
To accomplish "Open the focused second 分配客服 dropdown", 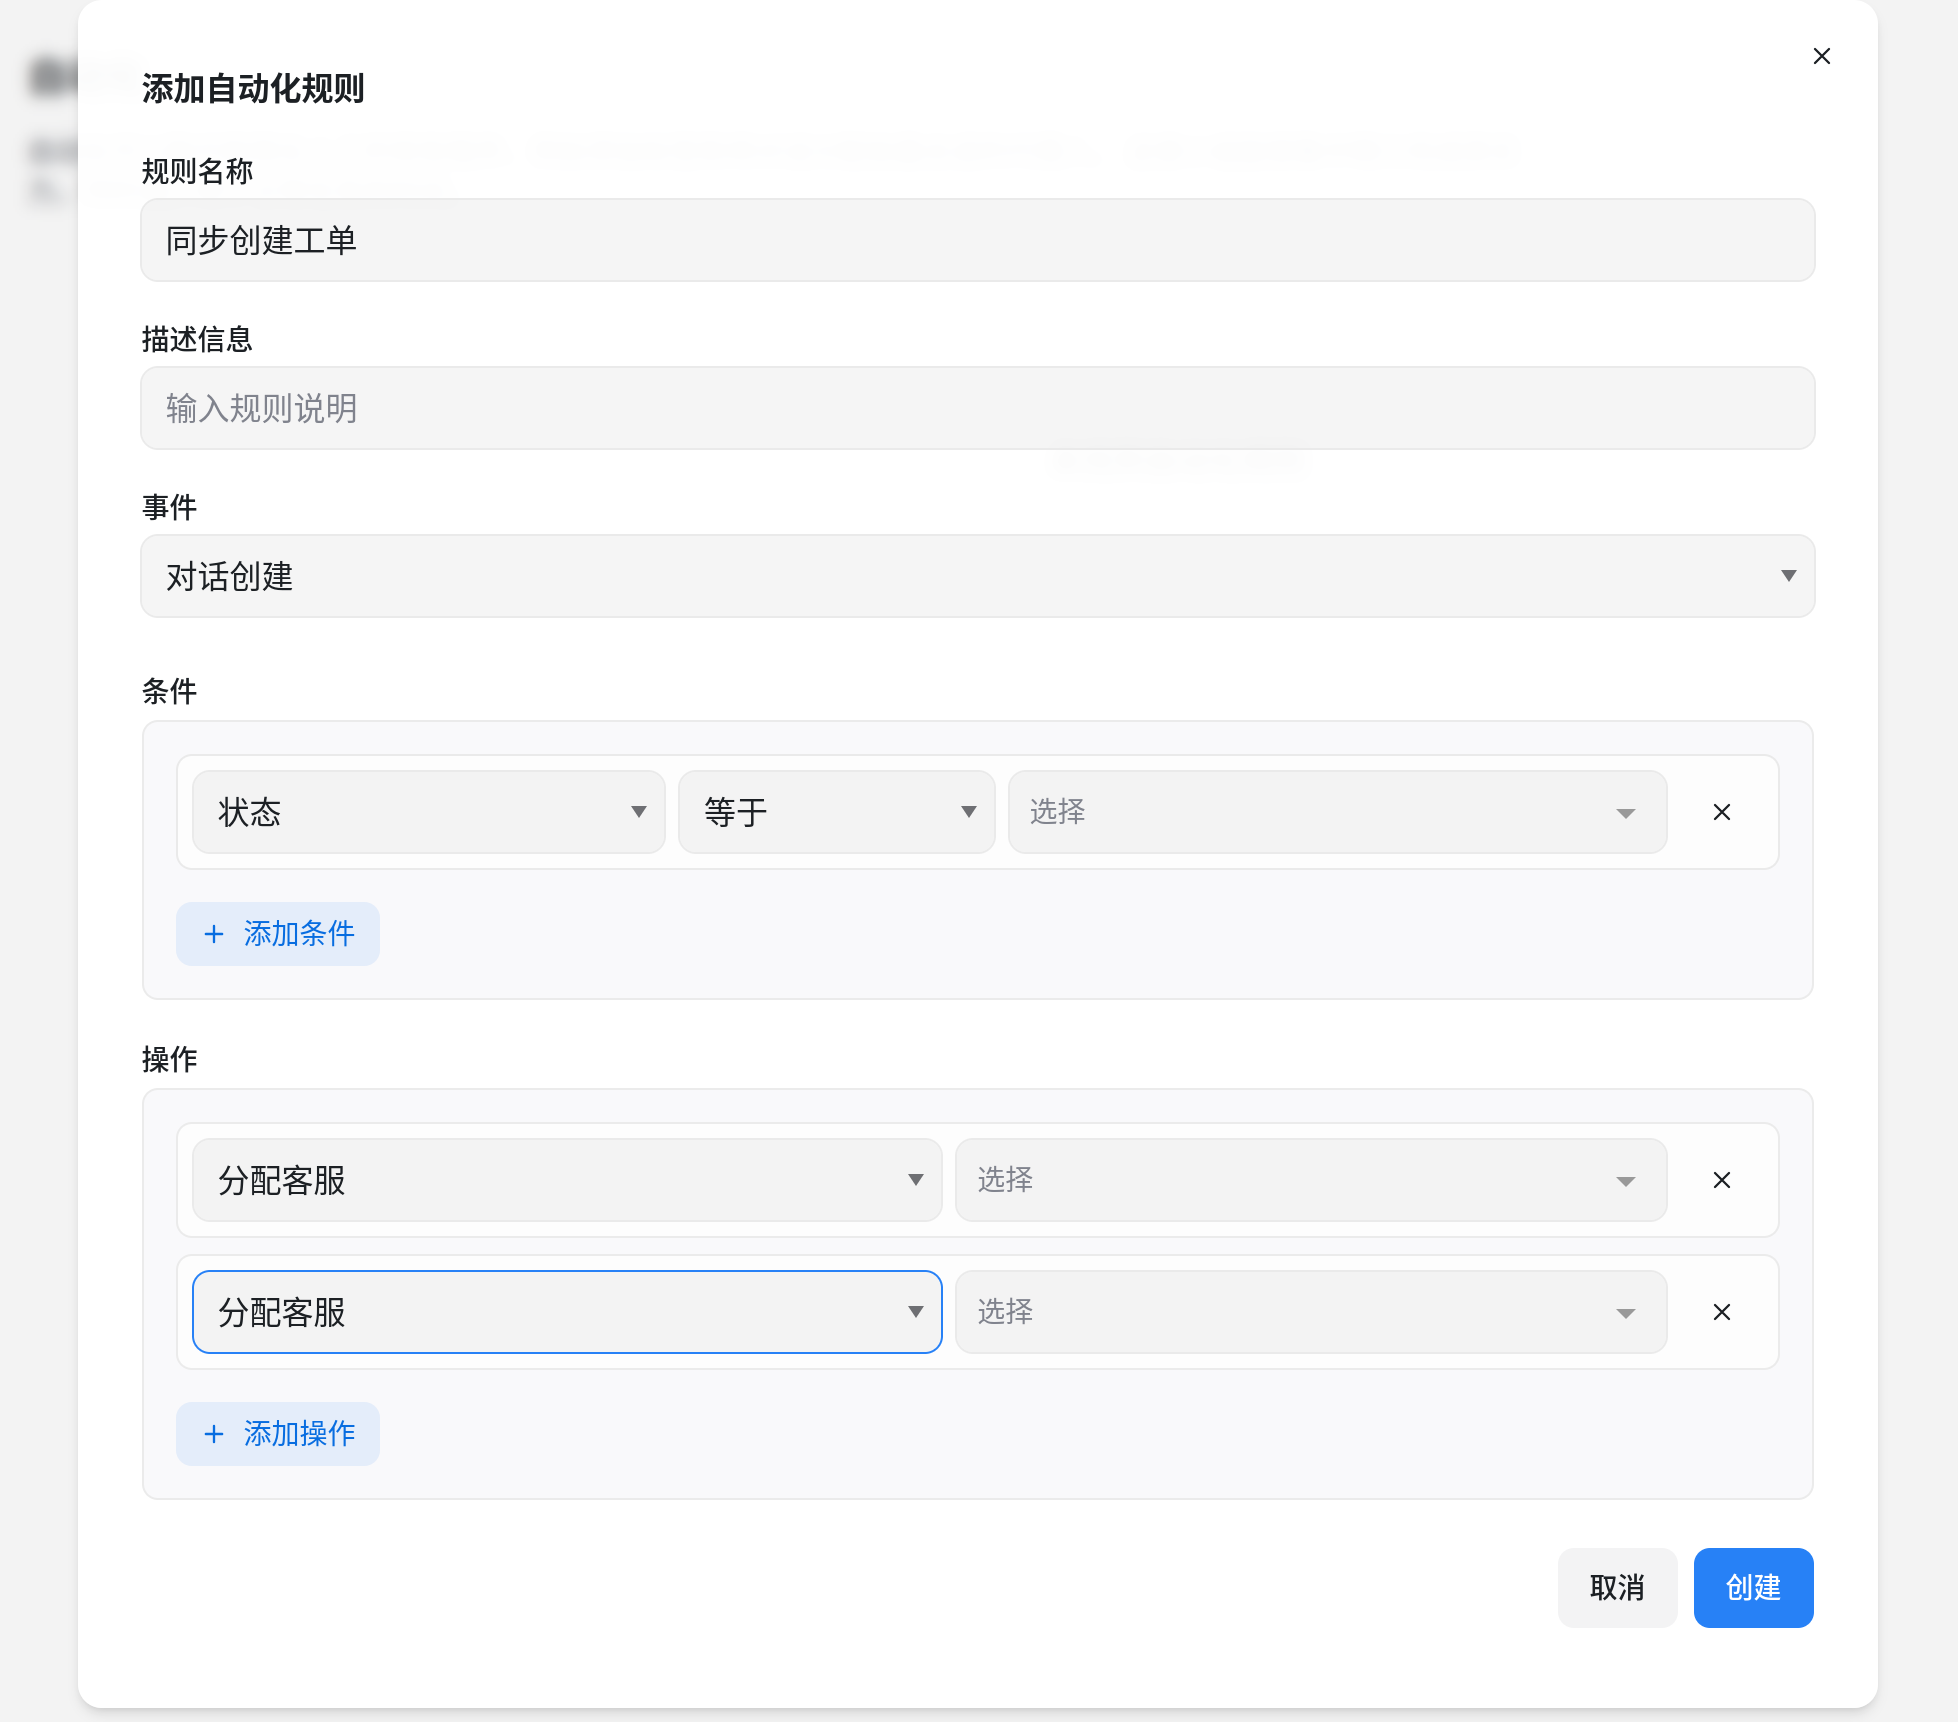I will 566,1312.
